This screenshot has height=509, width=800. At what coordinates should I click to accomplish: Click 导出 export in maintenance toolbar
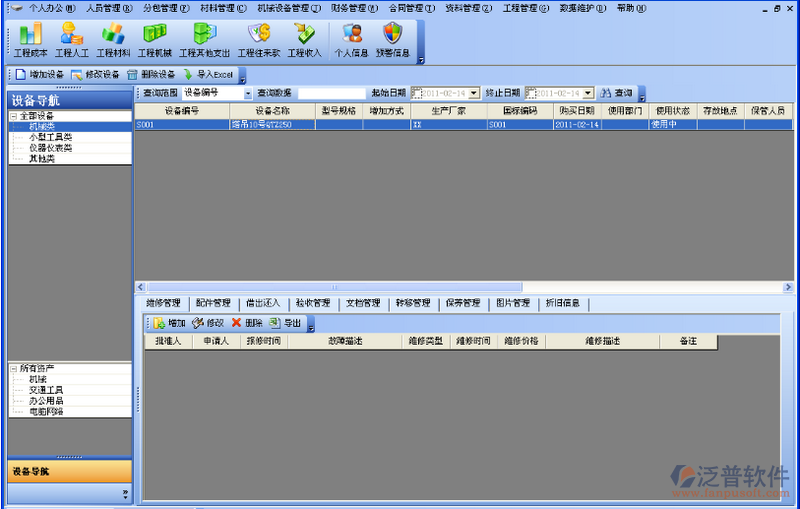coord(285,323)
